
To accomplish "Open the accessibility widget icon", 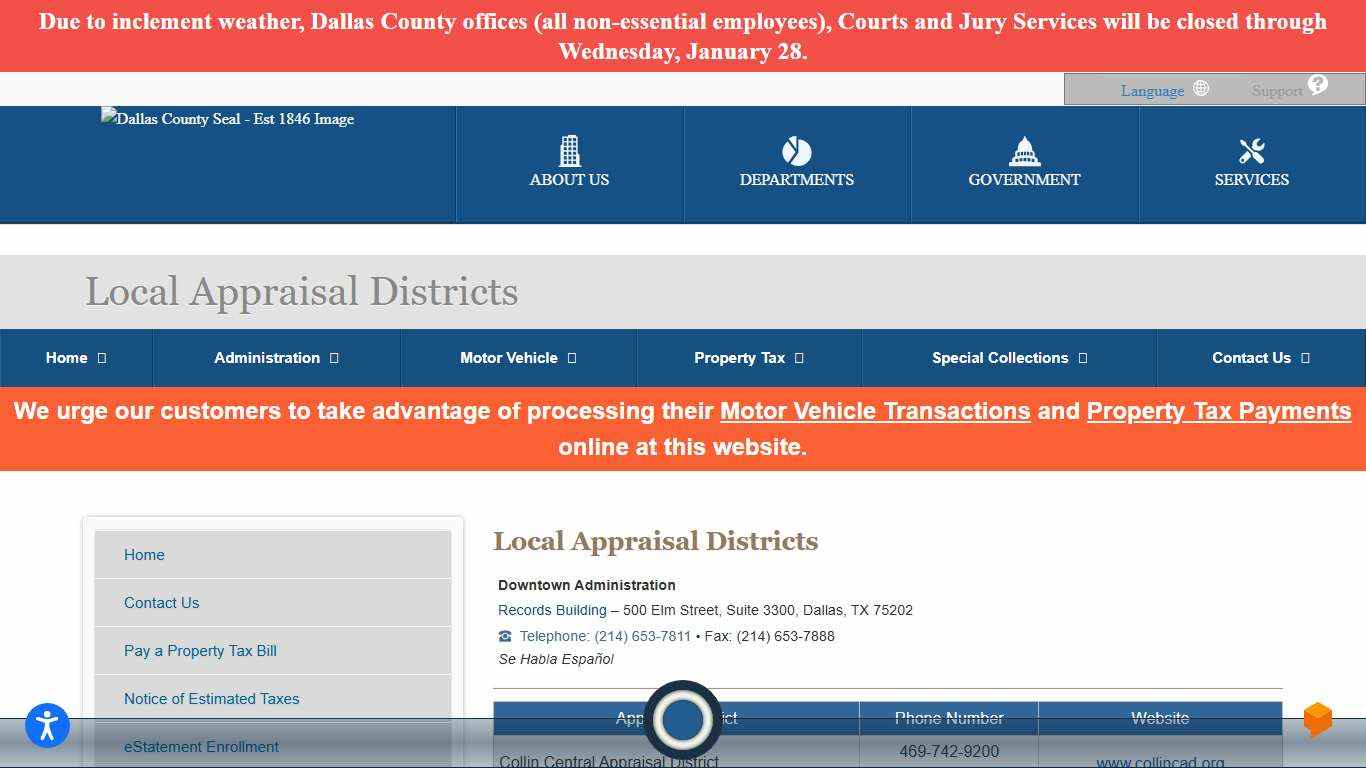I will (47, 726).
